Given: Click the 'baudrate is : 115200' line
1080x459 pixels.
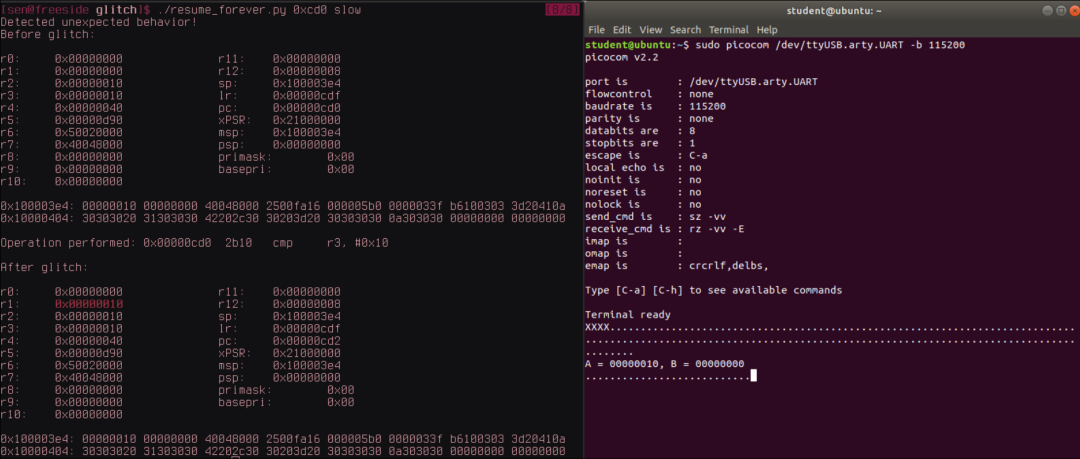Looking at the screenshot, I should click(655, 106).
